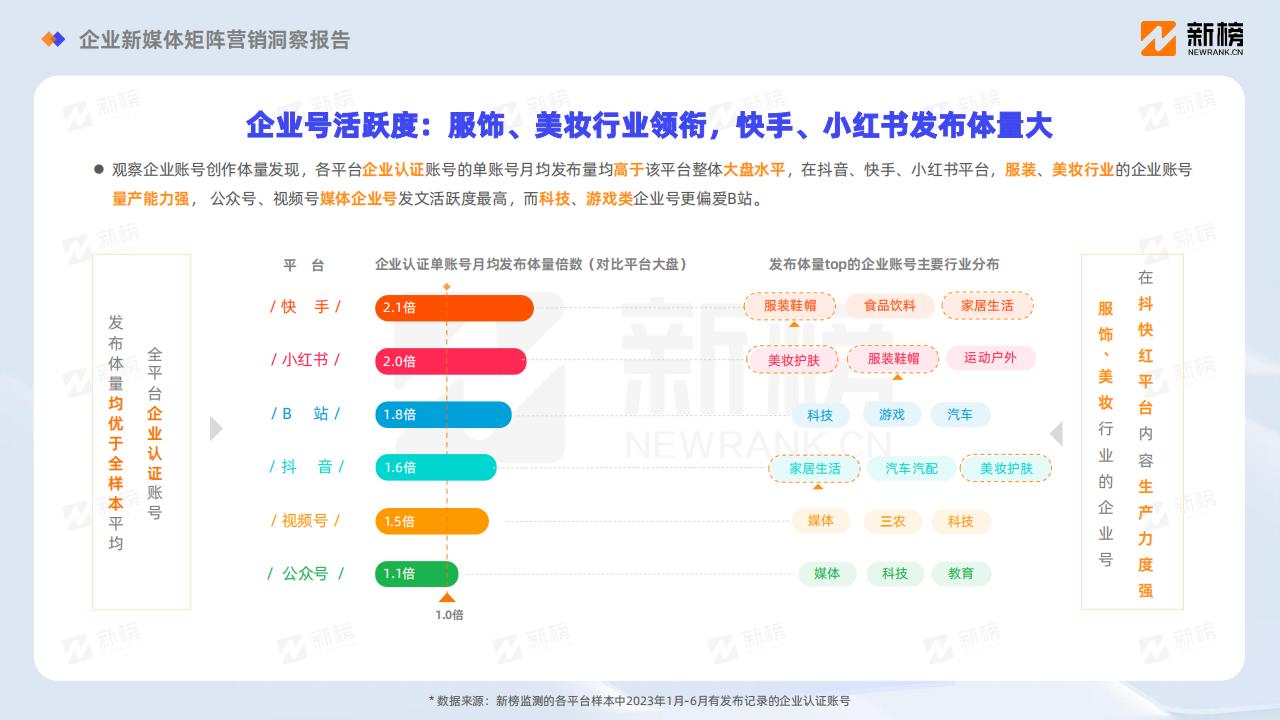Click the 三农 tag

click(893, 521)
